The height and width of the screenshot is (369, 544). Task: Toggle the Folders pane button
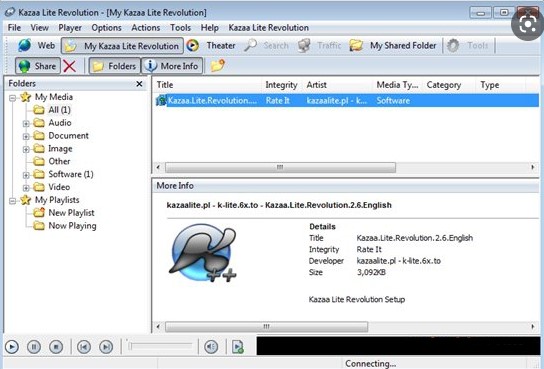pos(114,66)
